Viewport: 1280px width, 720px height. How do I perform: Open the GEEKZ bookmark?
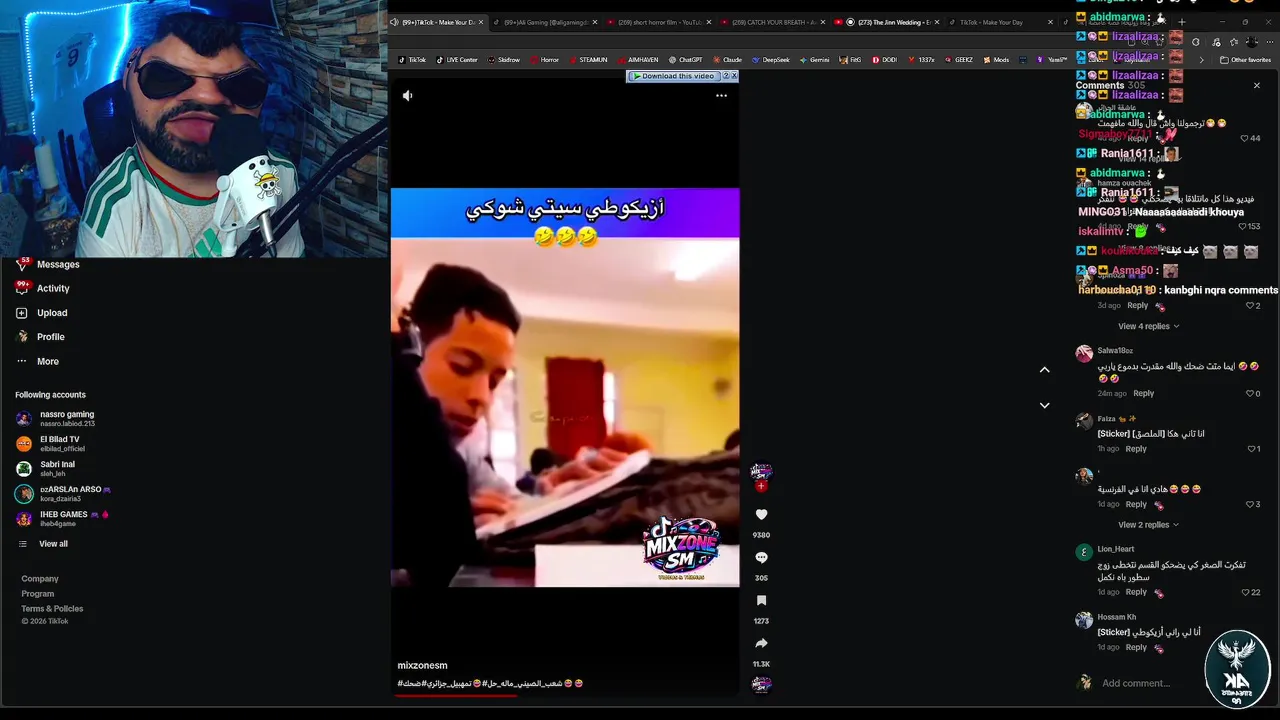[x=958, y=60]
